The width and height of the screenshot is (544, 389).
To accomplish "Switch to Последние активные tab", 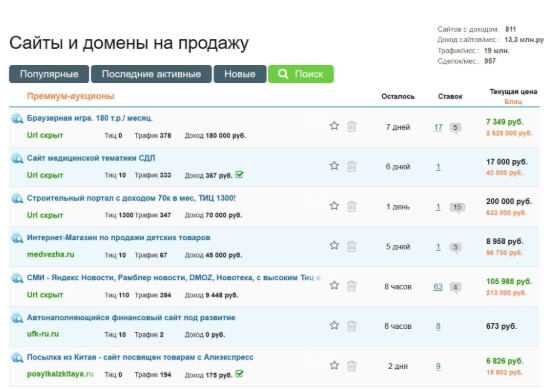I will 151,74.
